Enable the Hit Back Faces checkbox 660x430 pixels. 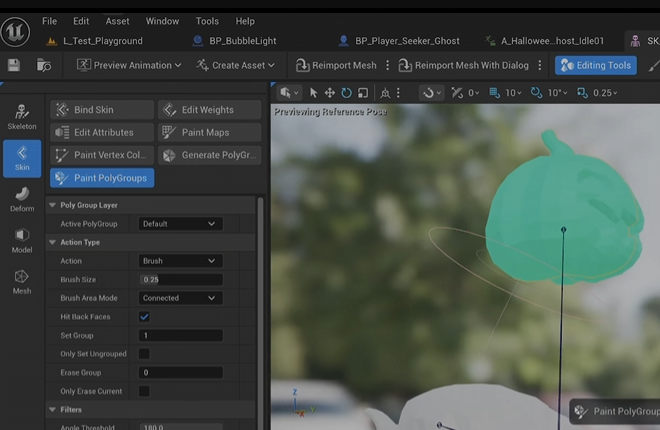pyautogui.click(x=144, y=317)
